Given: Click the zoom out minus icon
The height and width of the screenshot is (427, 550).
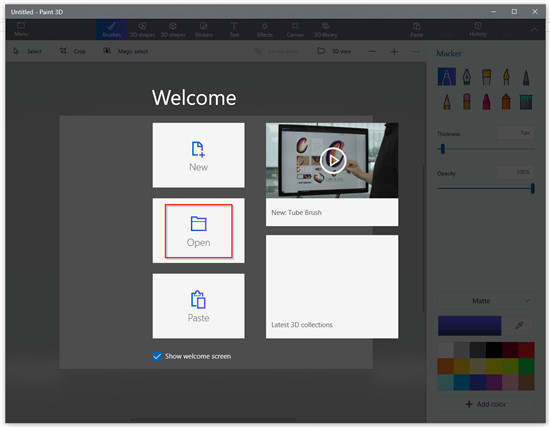Looking at the screenshot, I should click(373, 52).
